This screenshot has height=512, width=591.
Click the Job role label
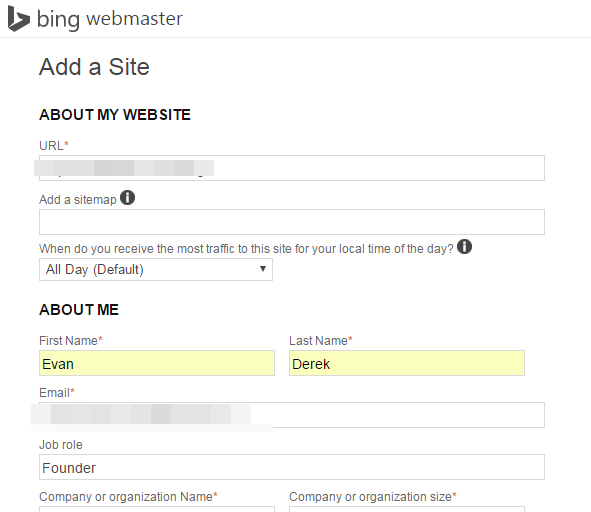point(61,445)
